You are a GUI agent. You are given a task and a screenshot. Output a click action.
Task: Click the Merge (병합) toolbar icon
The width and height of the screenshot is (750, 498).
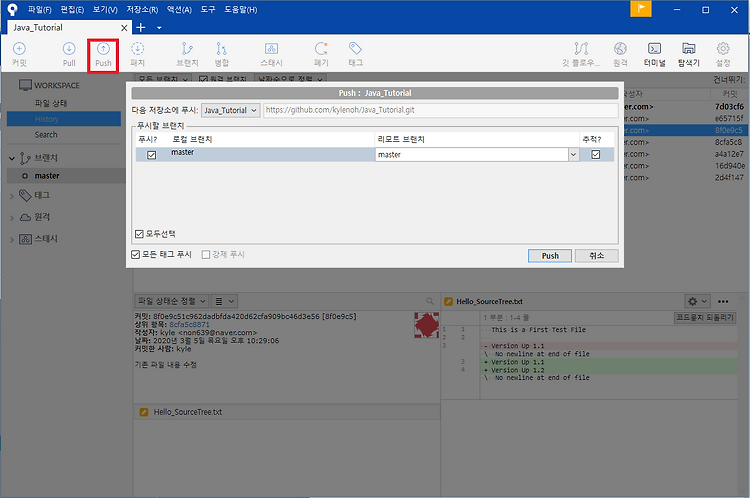(221, 54)
